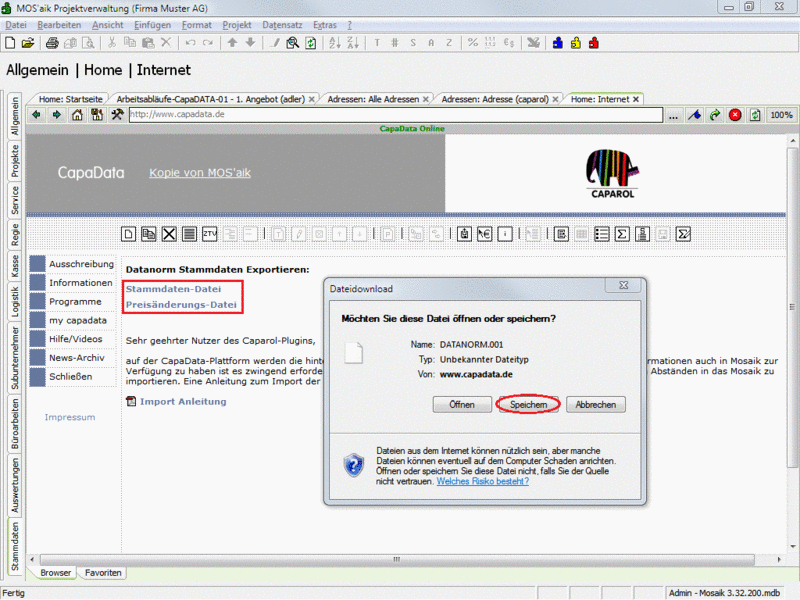Go to the browser home page icon
The width and height of the screenshot is (800, 600).
[77, 115]
